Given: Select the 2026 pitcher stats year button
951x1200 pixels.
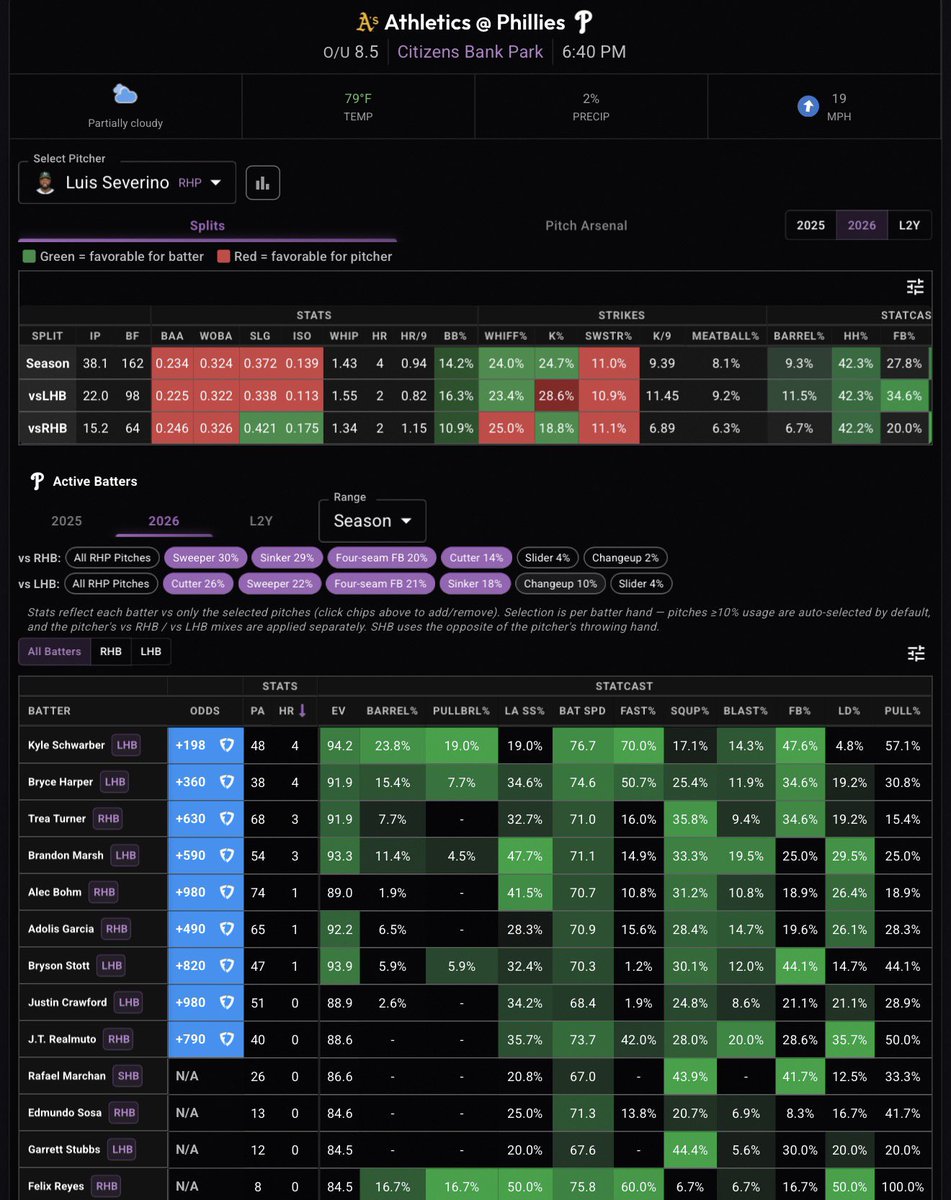Looking at the screenshot, I should click(862, 225).
